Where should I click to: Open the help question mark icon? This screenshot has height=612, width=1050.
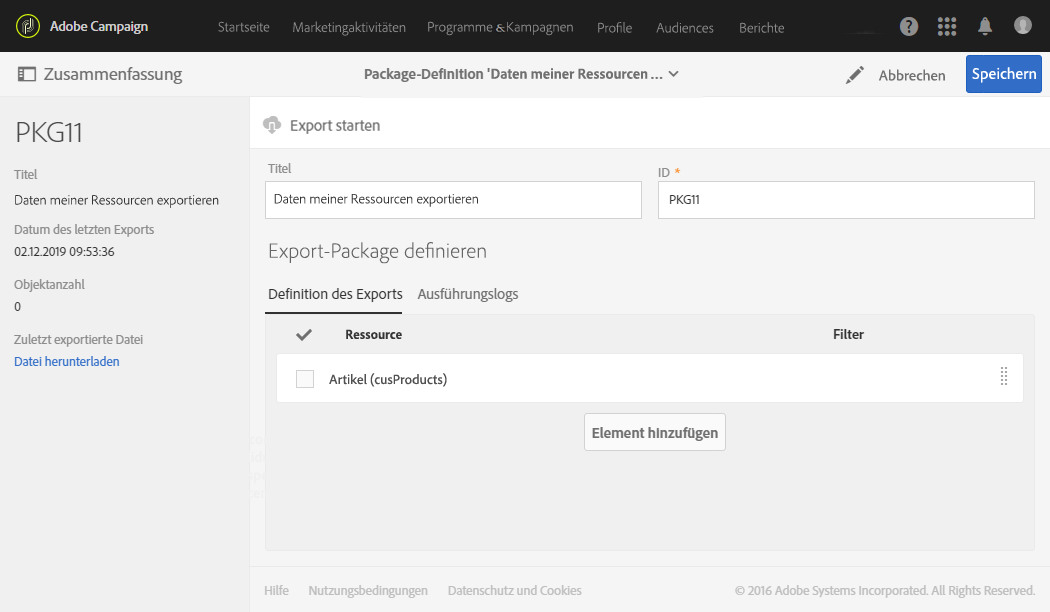[909, 27]
